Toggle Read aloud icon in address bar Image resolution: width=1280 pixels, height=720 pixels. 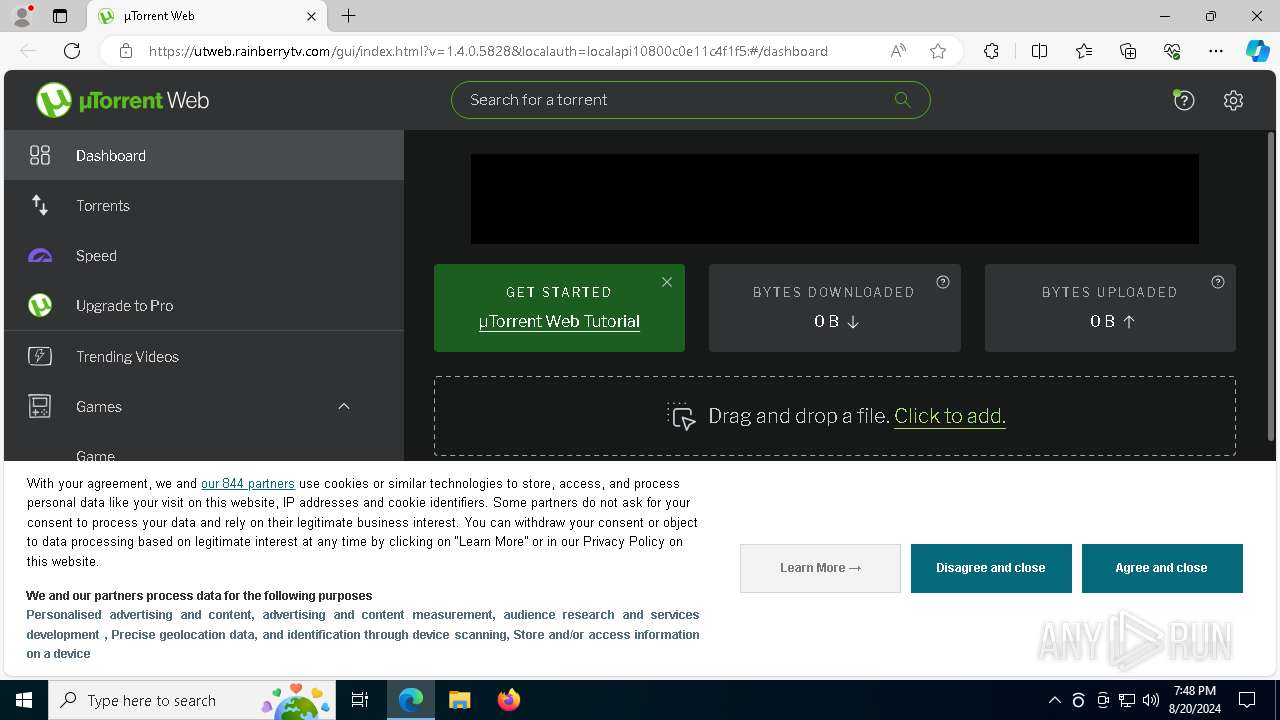898,51
